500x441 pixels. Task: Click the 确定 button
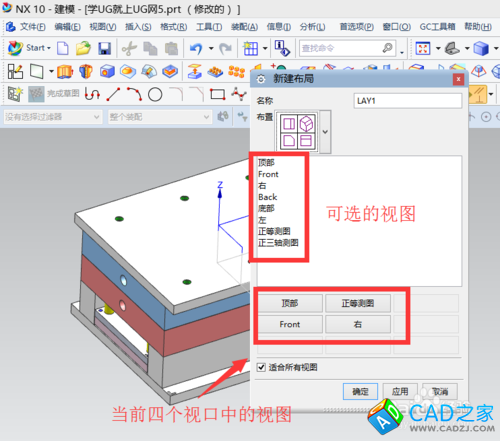coord(360,391)
